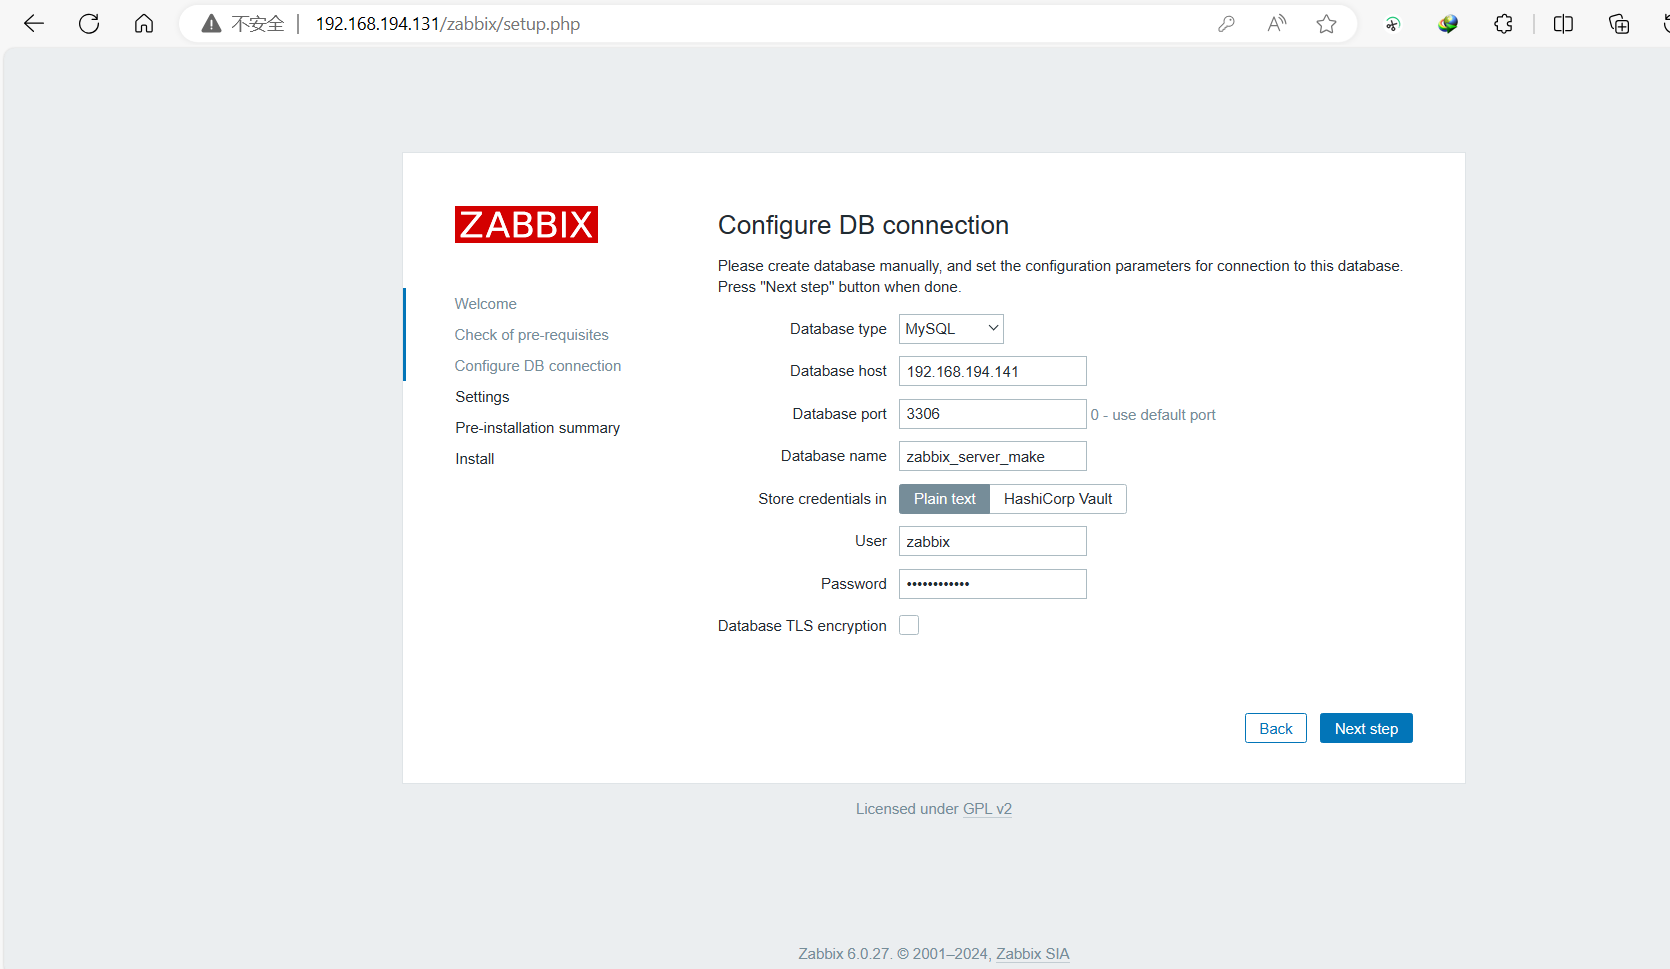
Task: Open the saved passwords key icon
Action: click(1226, 24)
